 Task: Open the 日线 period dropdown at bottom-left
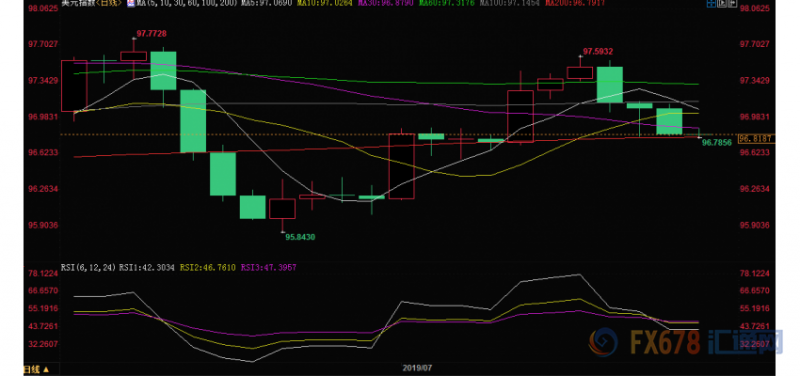coord(37,369)
